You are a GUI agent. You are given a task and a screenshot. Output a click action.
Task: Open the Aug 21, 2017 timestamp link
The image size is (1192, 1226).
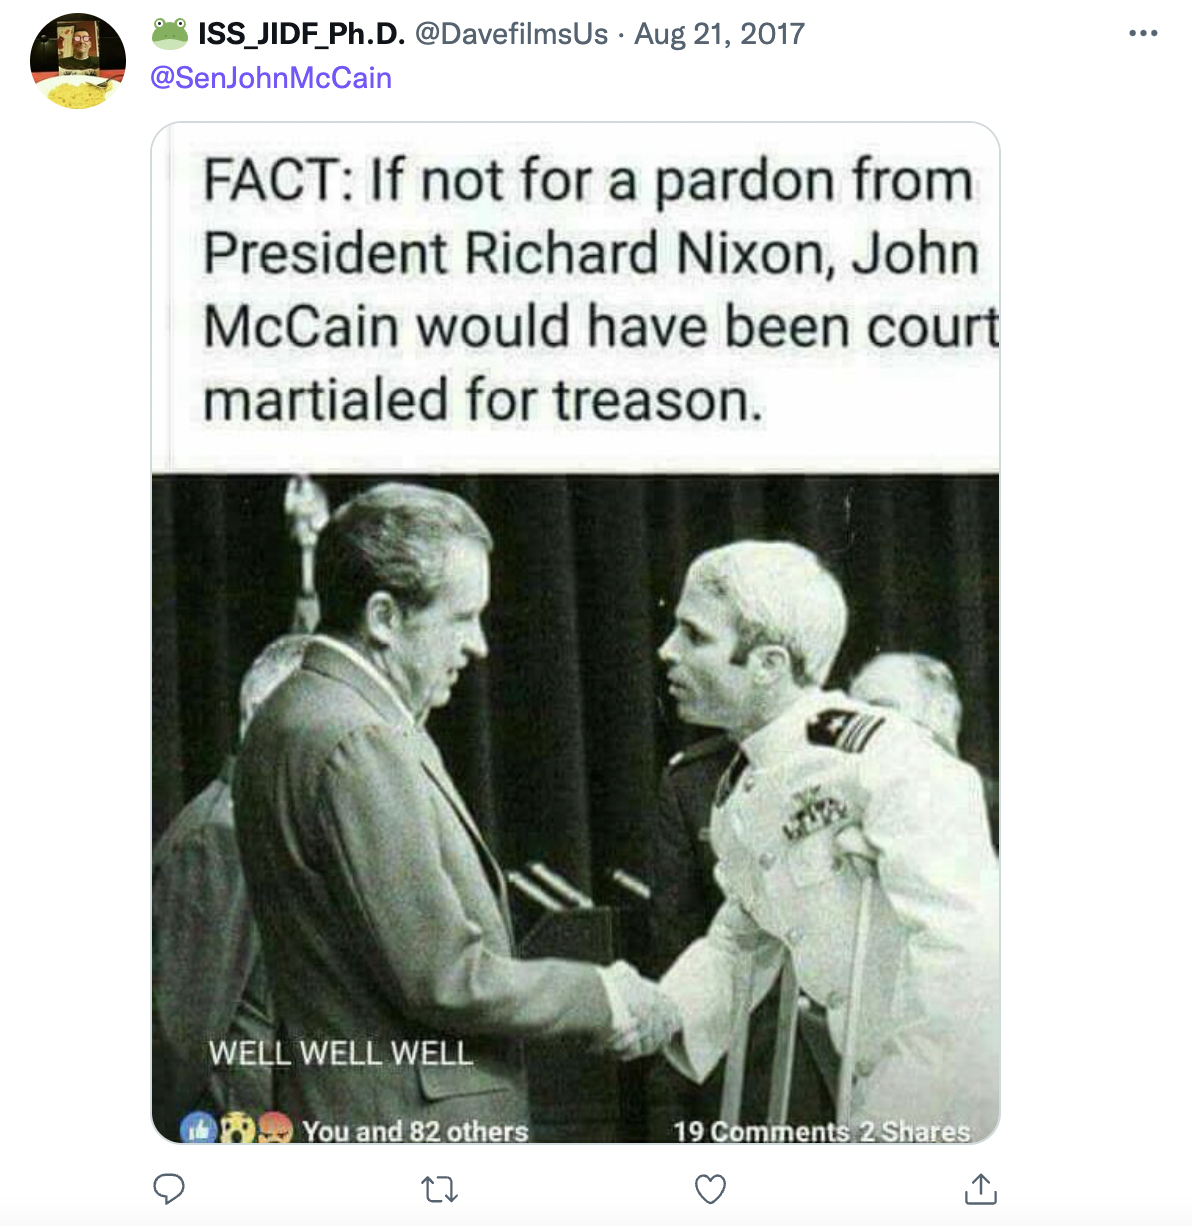[x=719, y=33]
